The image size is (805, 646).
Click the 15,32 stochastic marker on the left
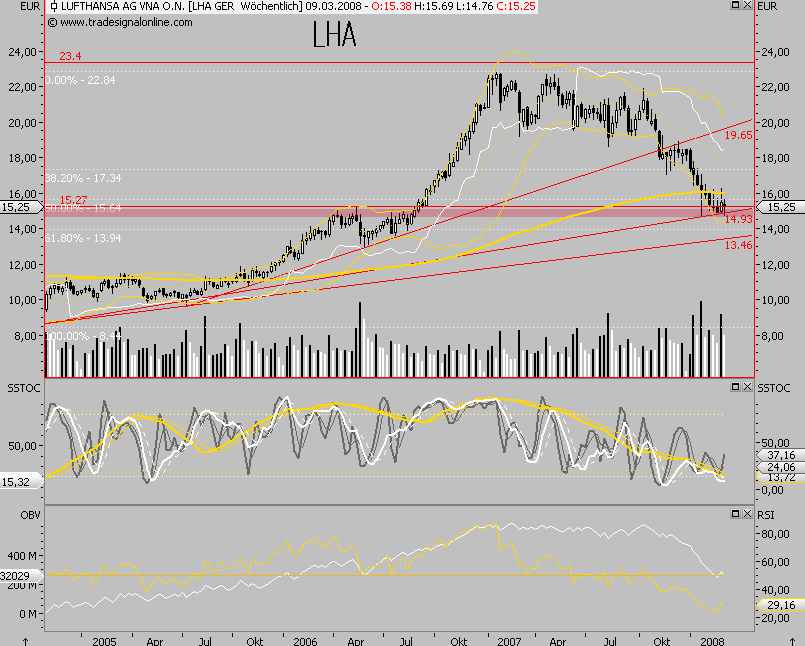pyautogui.click(x=16, y=481)
